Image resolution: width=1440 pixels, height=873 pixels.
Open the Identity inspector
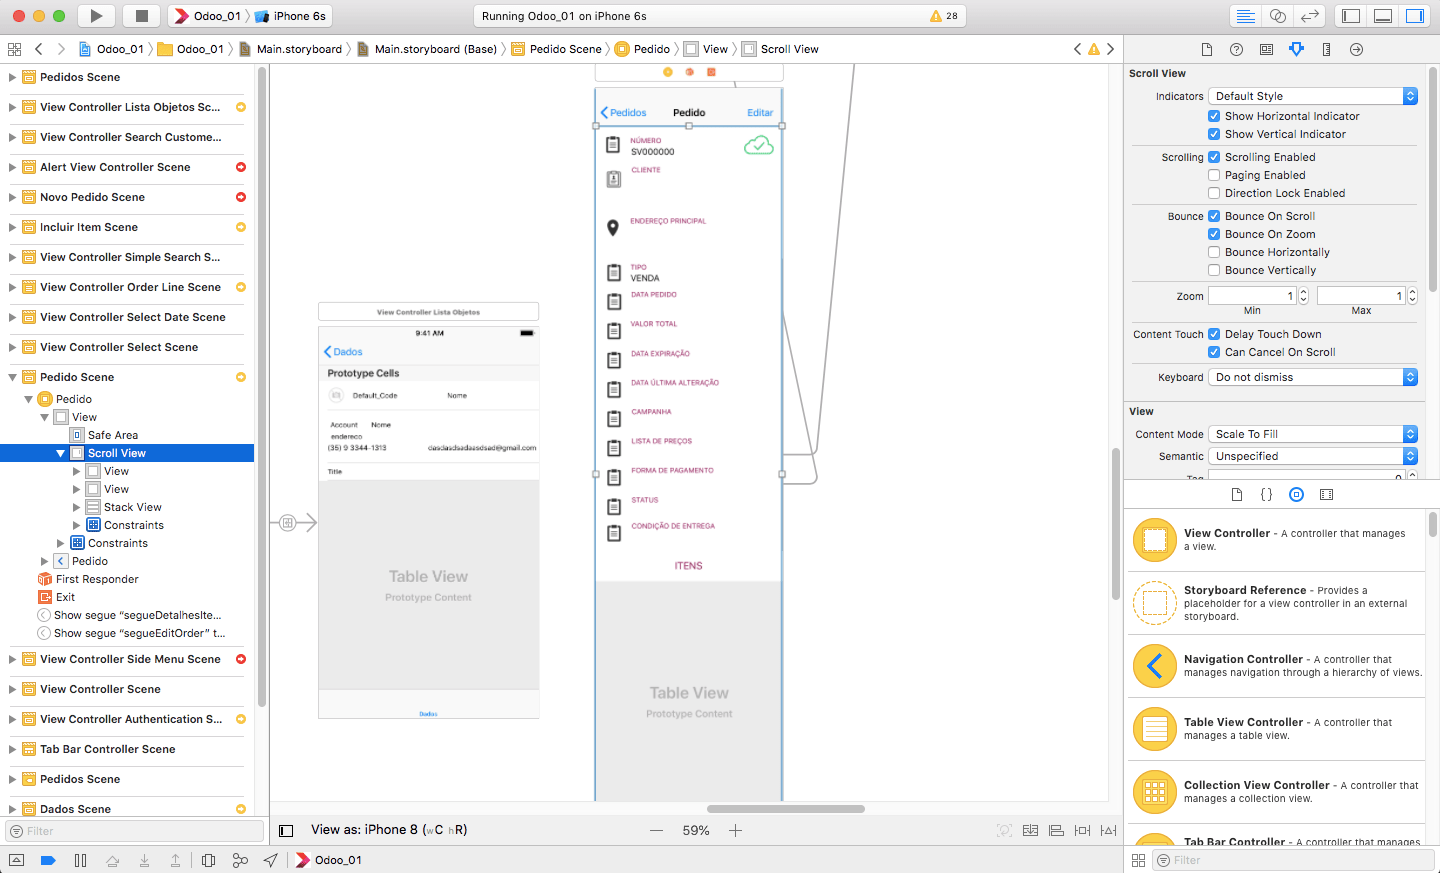click(1267, 48)
